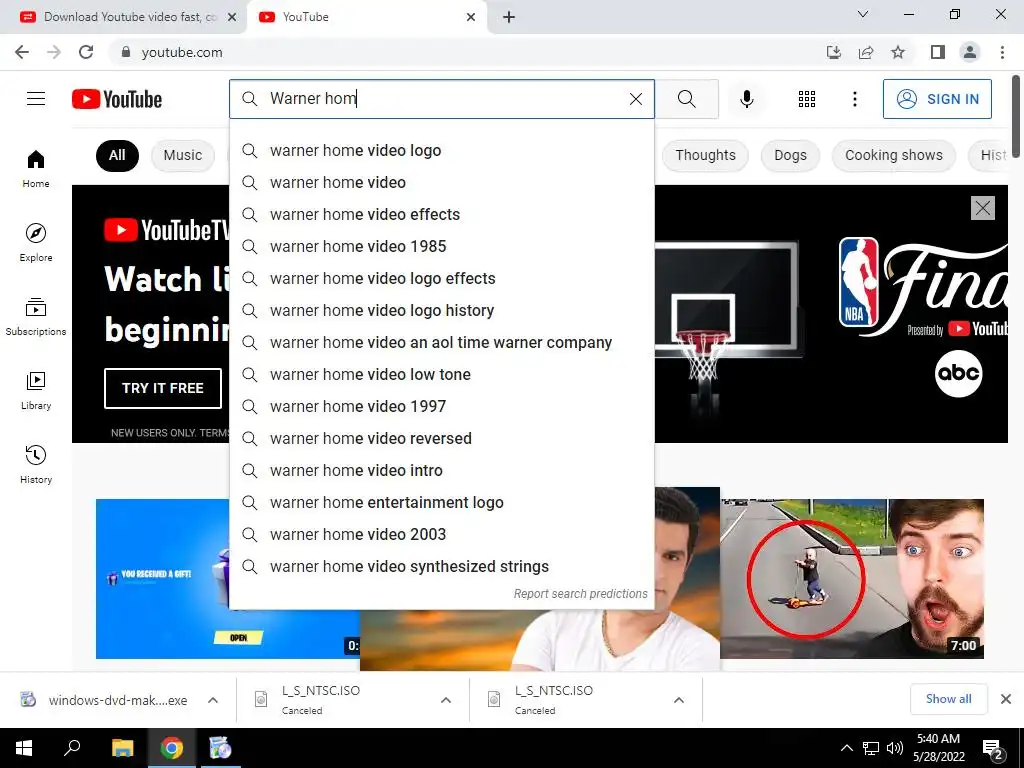Click the SIGN IN button

point(937,99)
